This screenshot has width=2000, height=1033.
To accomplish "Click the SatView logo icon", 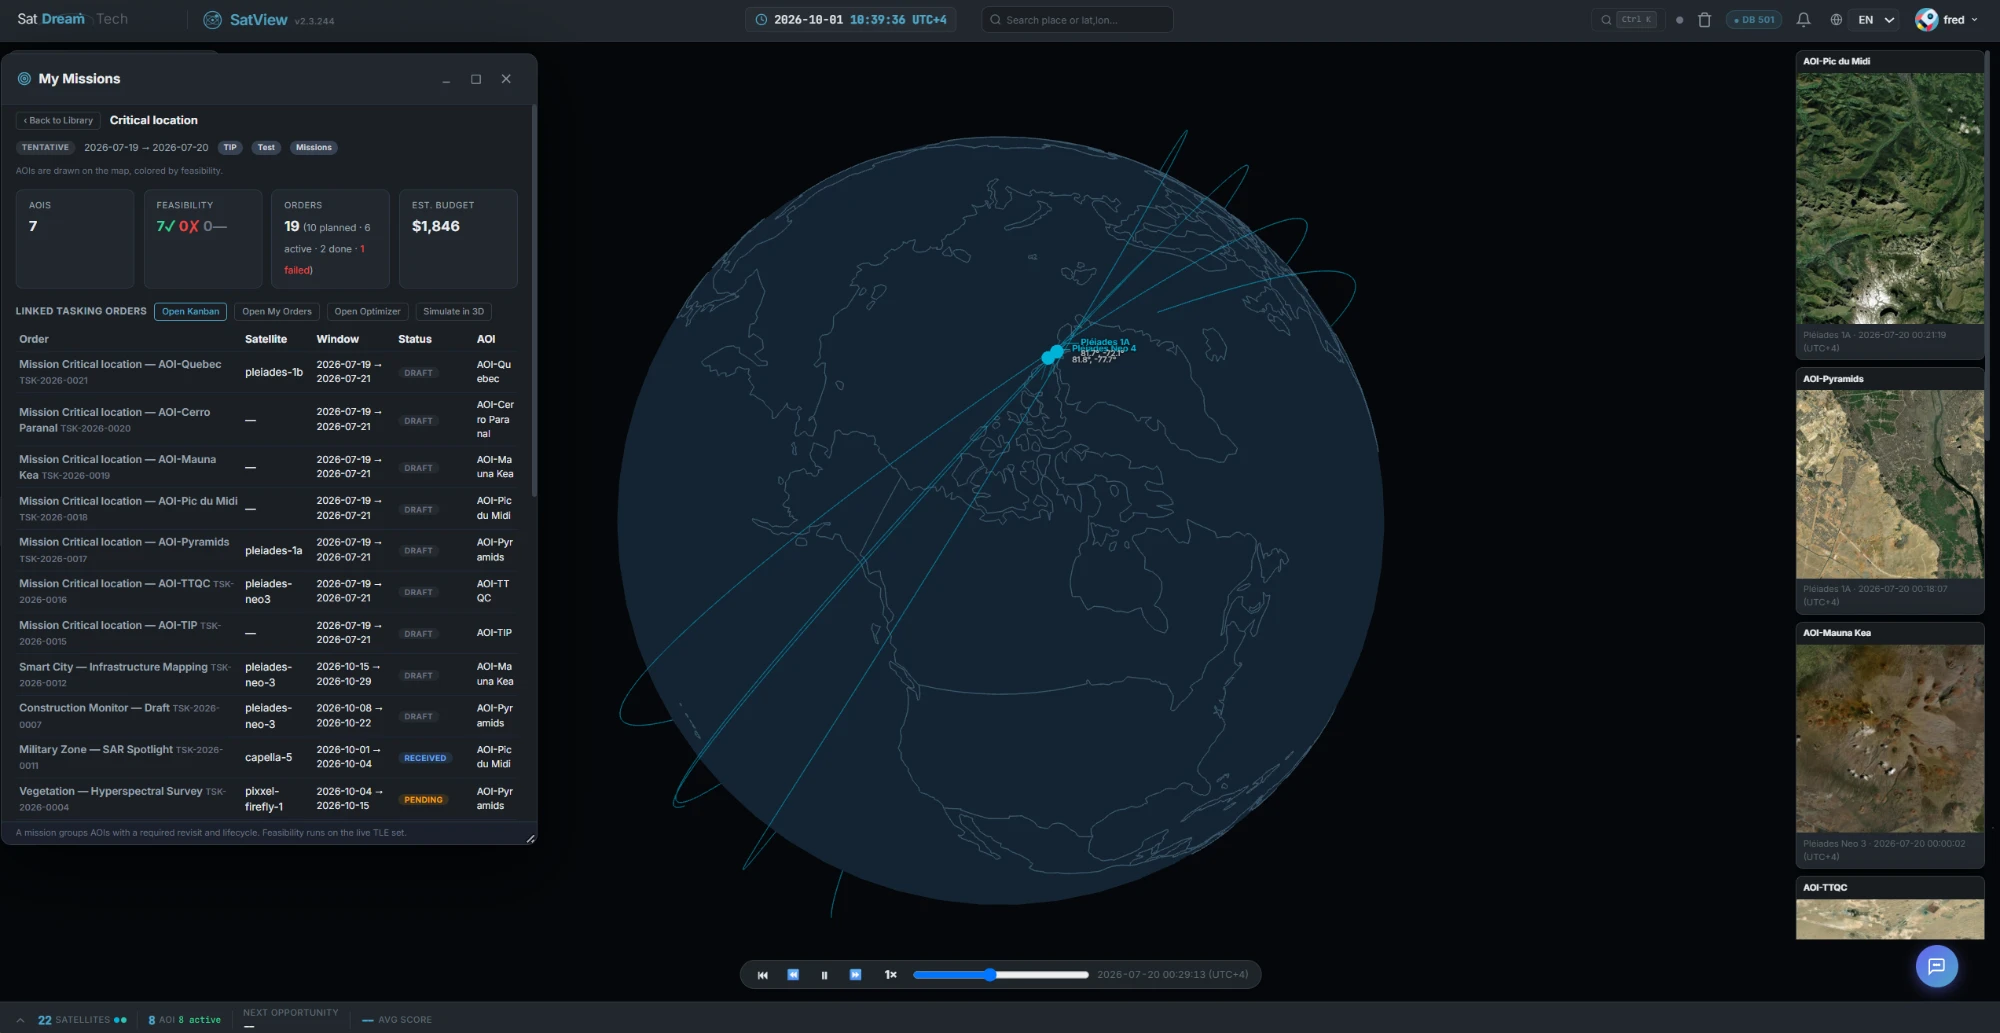I will 212,20.
